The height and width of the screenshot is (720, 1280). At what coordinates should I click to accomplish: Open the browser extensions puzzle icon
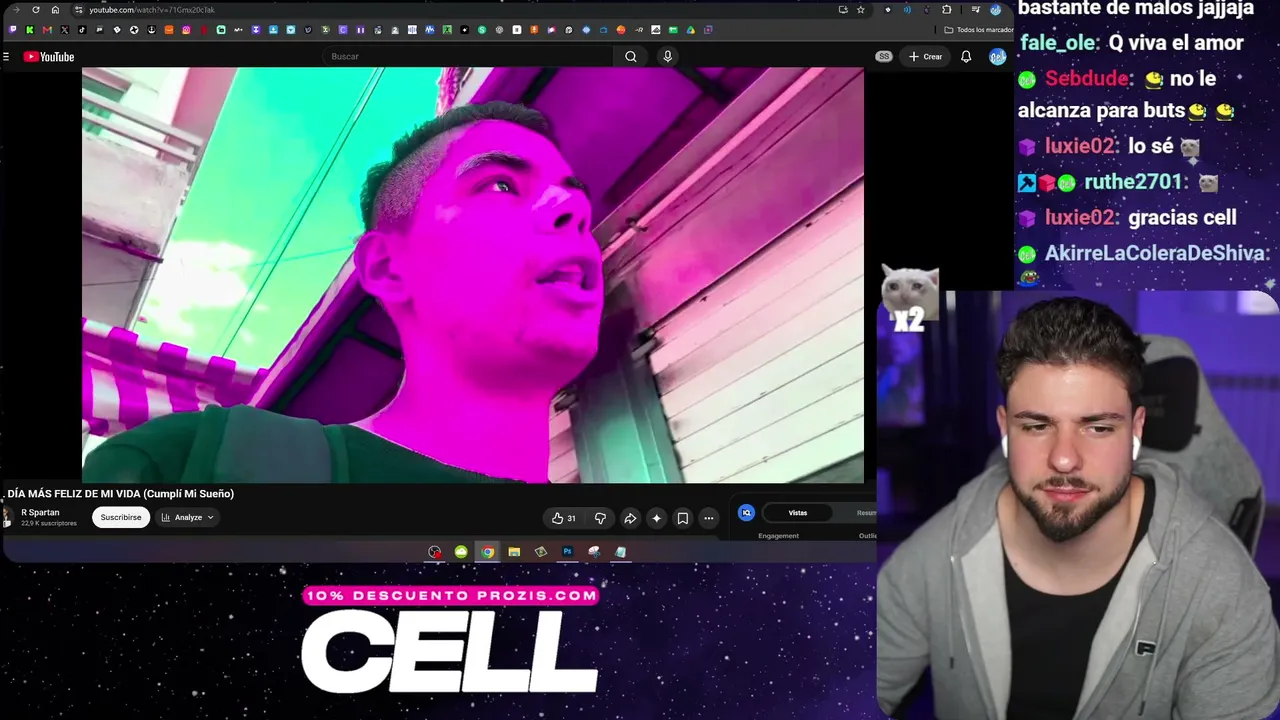(x=947, y=10)
